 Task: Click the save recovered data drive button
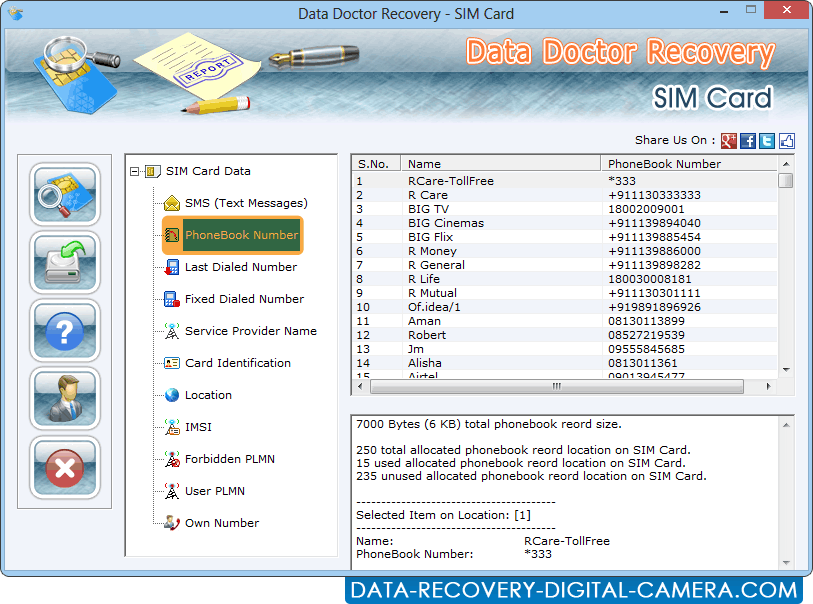65,263
